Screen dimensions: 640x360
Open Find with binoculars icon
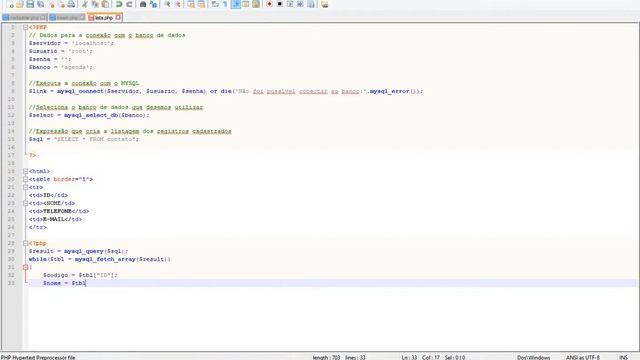click(143, 4)
